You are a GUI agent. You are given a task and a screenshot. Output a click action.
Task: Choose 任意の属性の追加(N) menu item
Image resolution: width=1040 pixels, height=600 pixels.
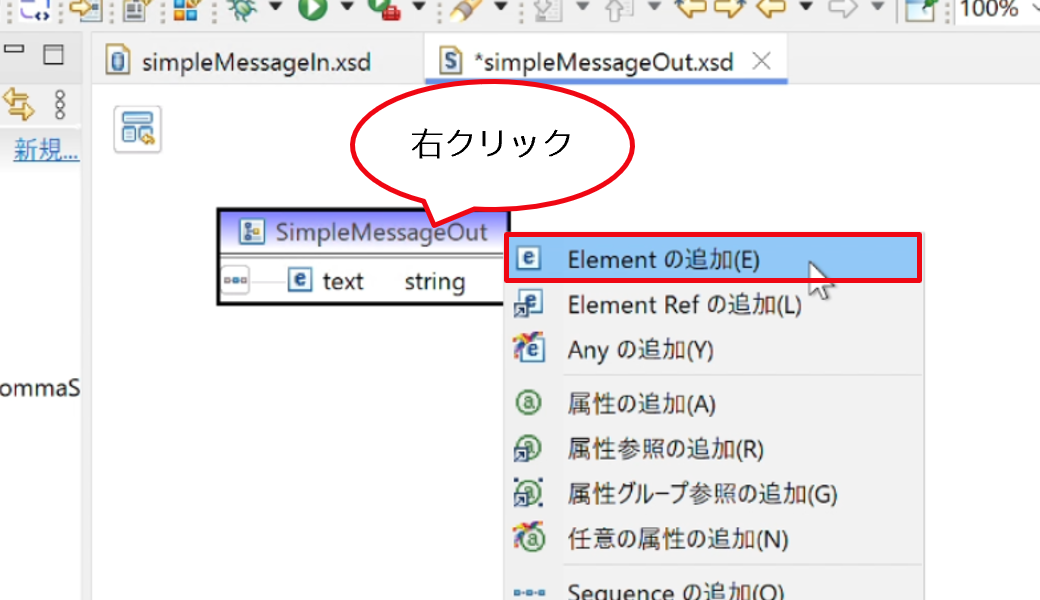click(713, 539)
